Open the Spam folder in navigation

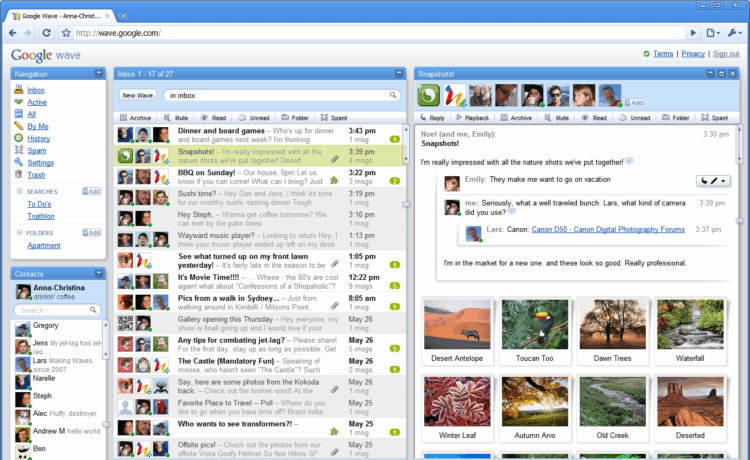click(37, 151)
